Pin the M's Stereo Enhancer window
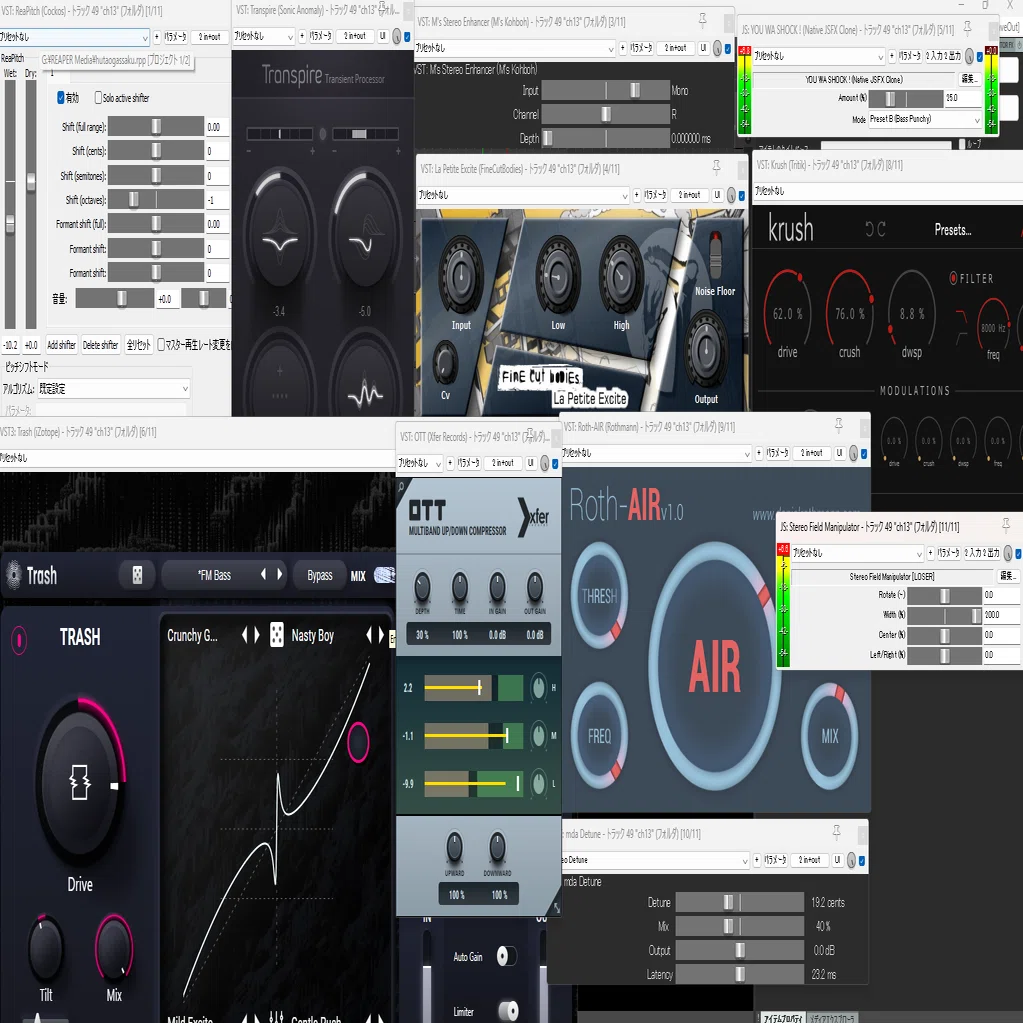This screenshot has width=1023, height=1023. (703, 21)
